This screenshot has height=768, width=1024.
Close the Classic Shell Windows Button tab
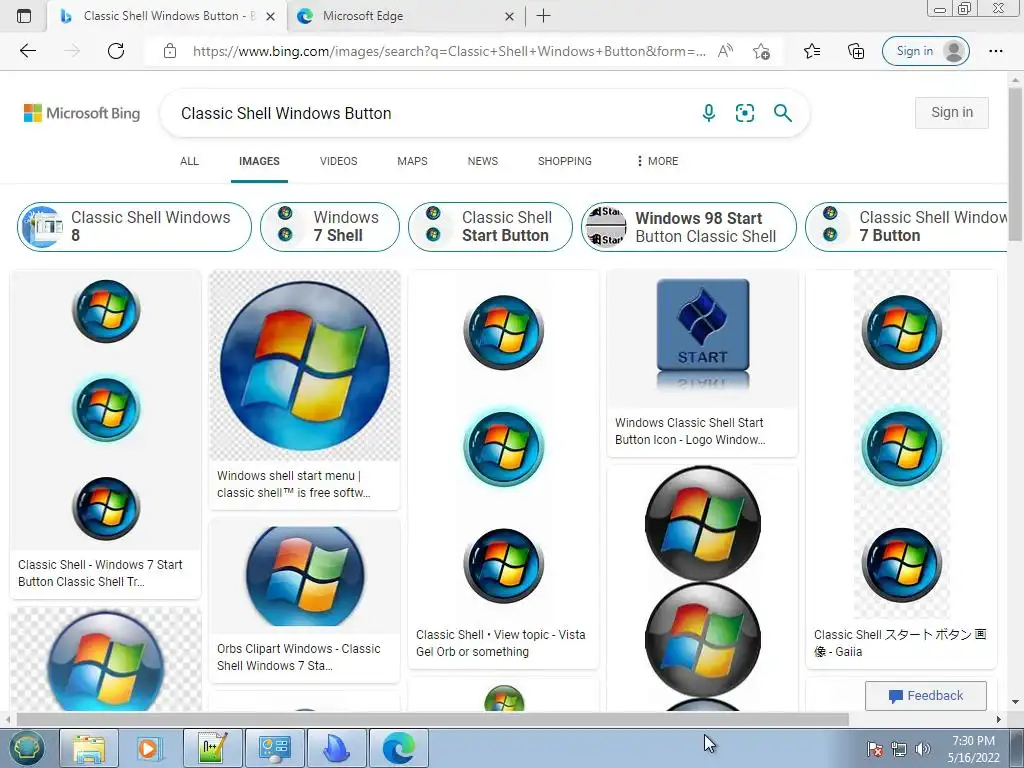pos(270,16)
